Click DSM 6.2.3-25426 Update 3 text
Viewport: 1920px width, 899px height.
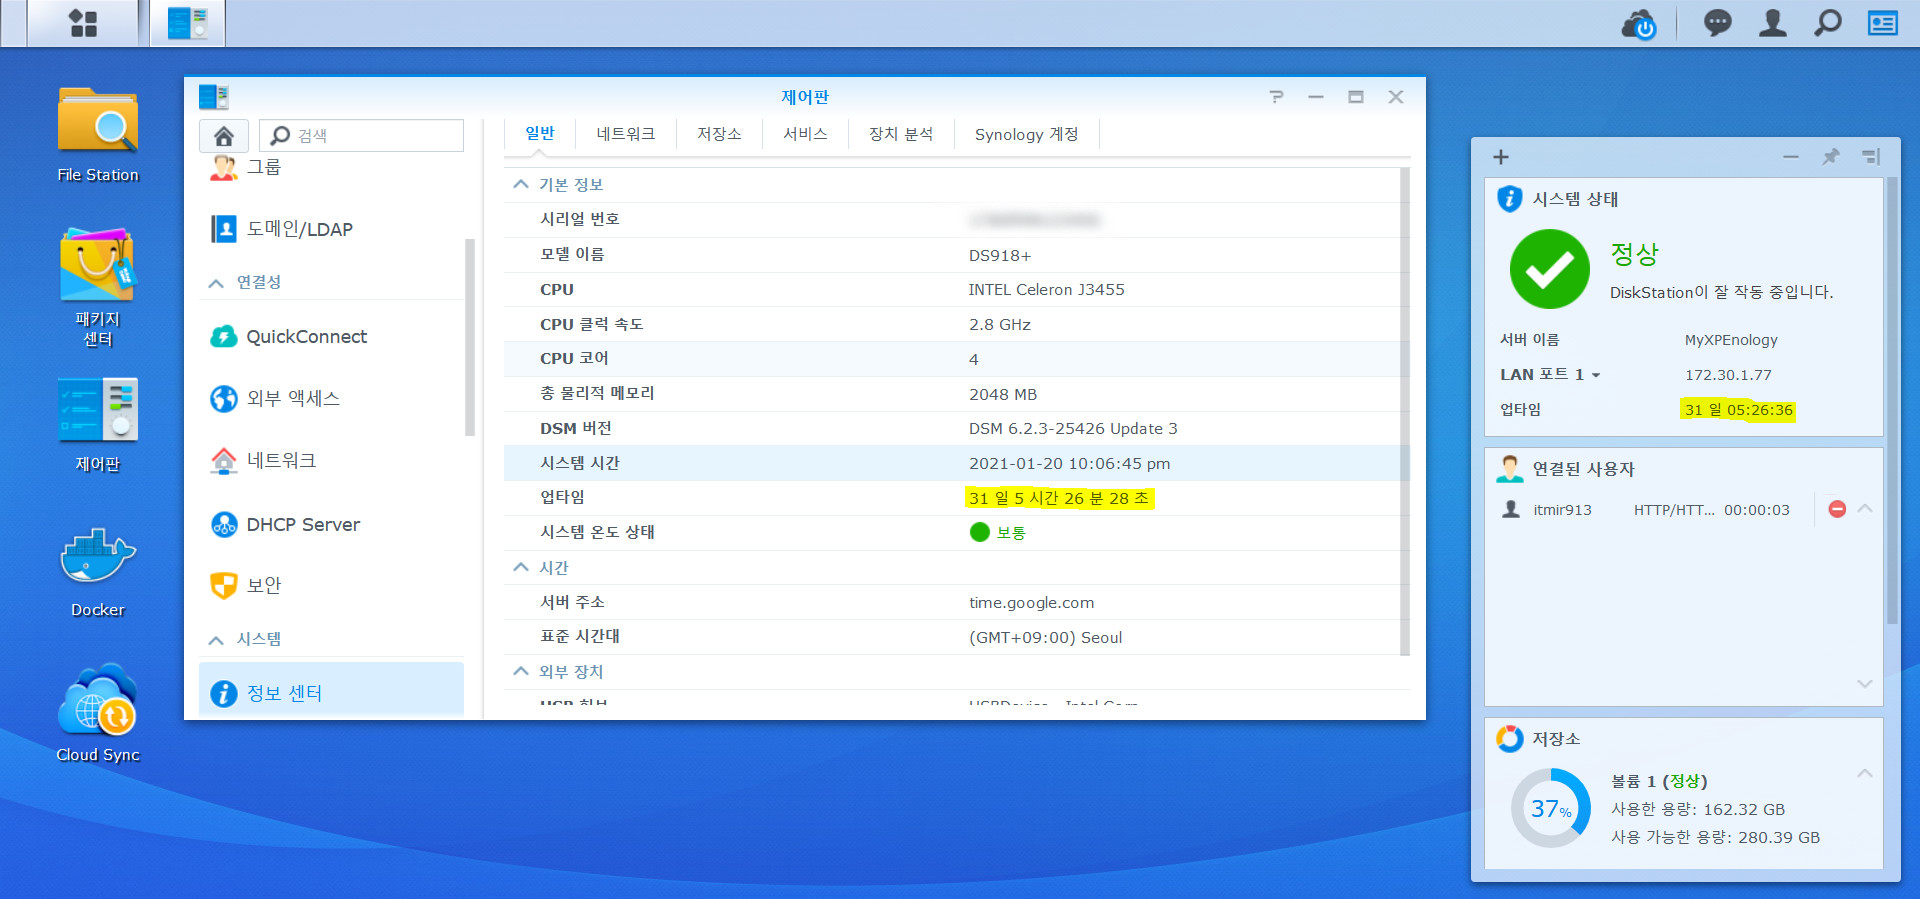(x=1073, y=428)
